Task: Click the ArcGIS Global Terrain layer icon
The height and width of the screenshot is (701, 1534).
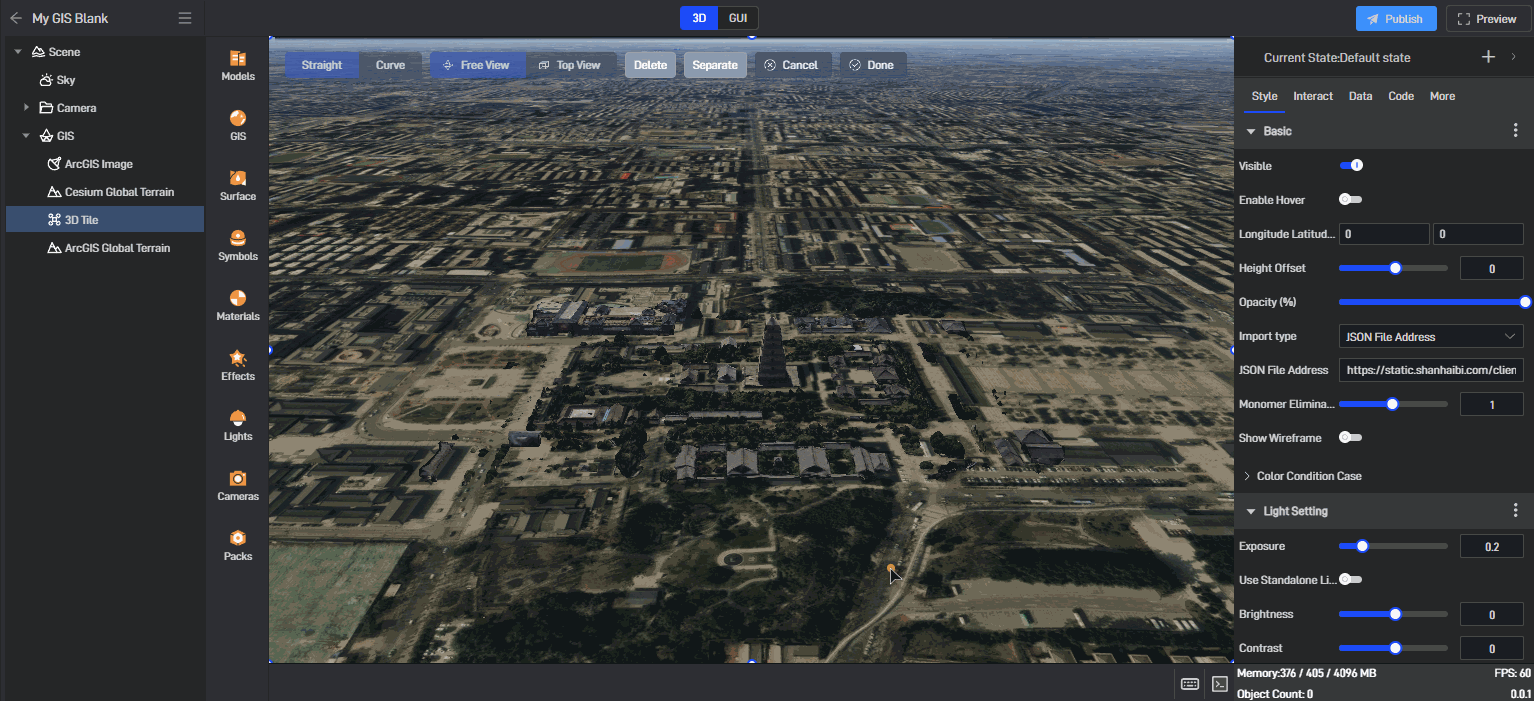Action: (x=55, y=248)
